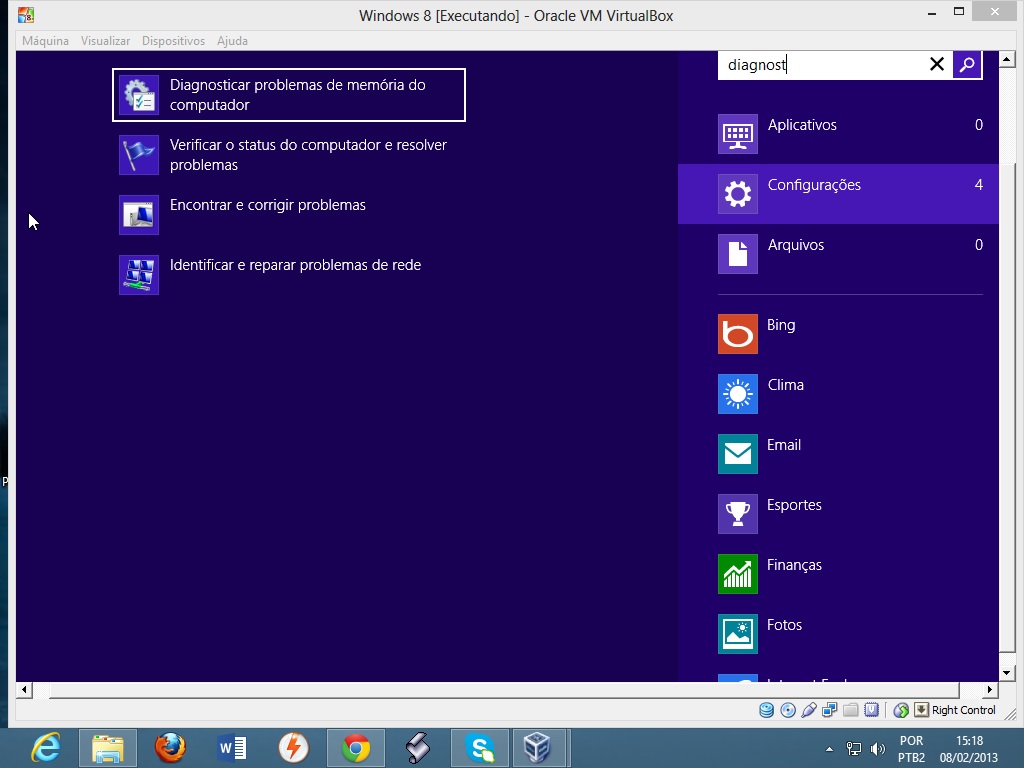Open the clock showing 15:18
The width and height of the screenshot is (1024, 768).
[x=969, y=749]
